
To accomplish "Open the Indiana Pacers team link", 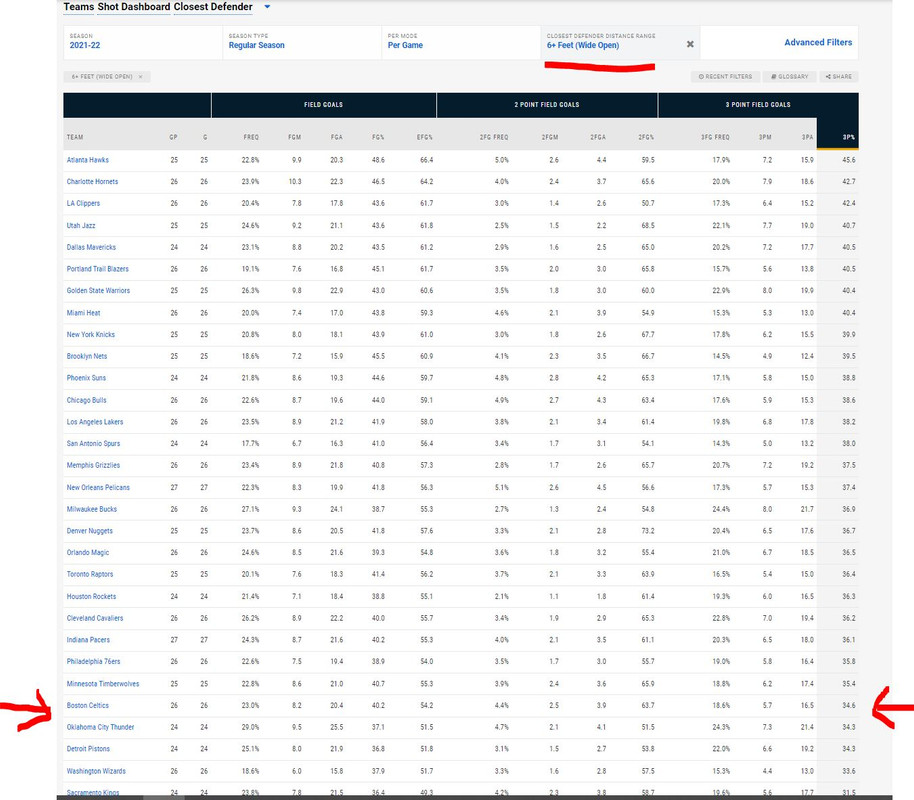I will [88, 640].
